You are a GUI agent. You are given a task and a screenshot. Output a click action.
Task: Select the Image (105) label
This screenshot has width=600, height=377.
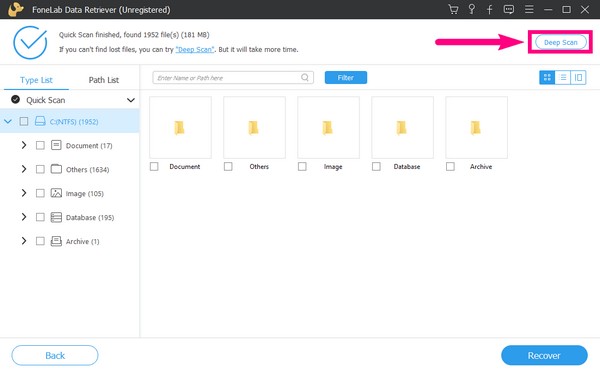(x=85, y=193)
